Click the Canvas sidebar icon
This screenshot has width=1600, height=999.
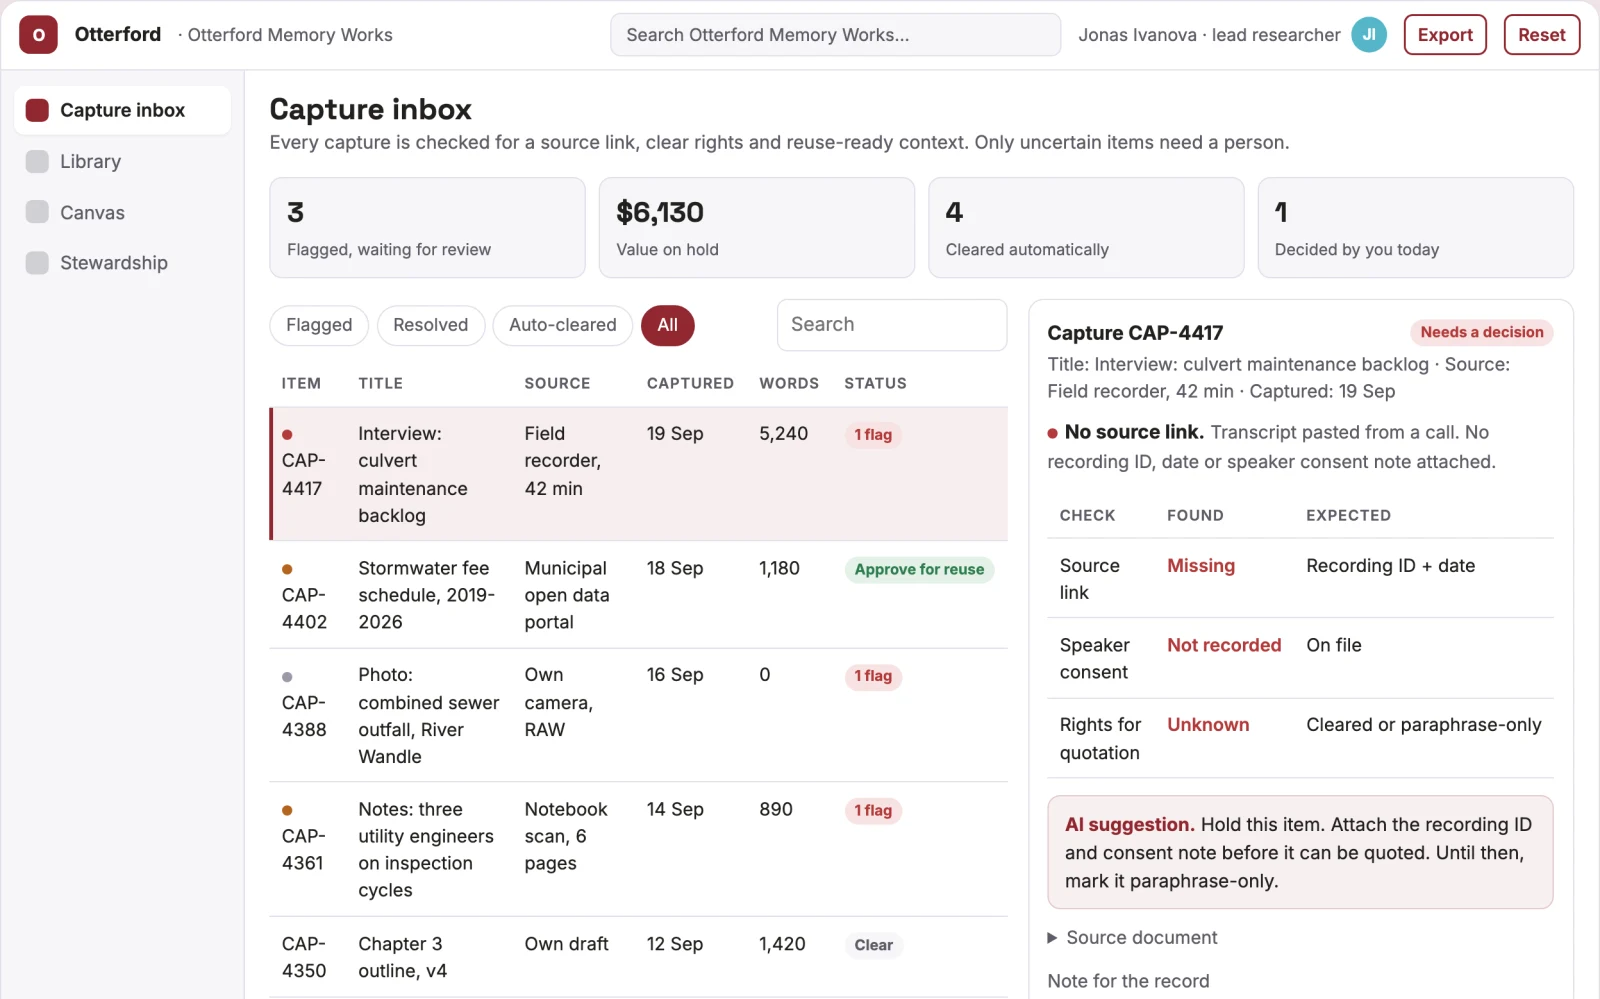(37, 212)
